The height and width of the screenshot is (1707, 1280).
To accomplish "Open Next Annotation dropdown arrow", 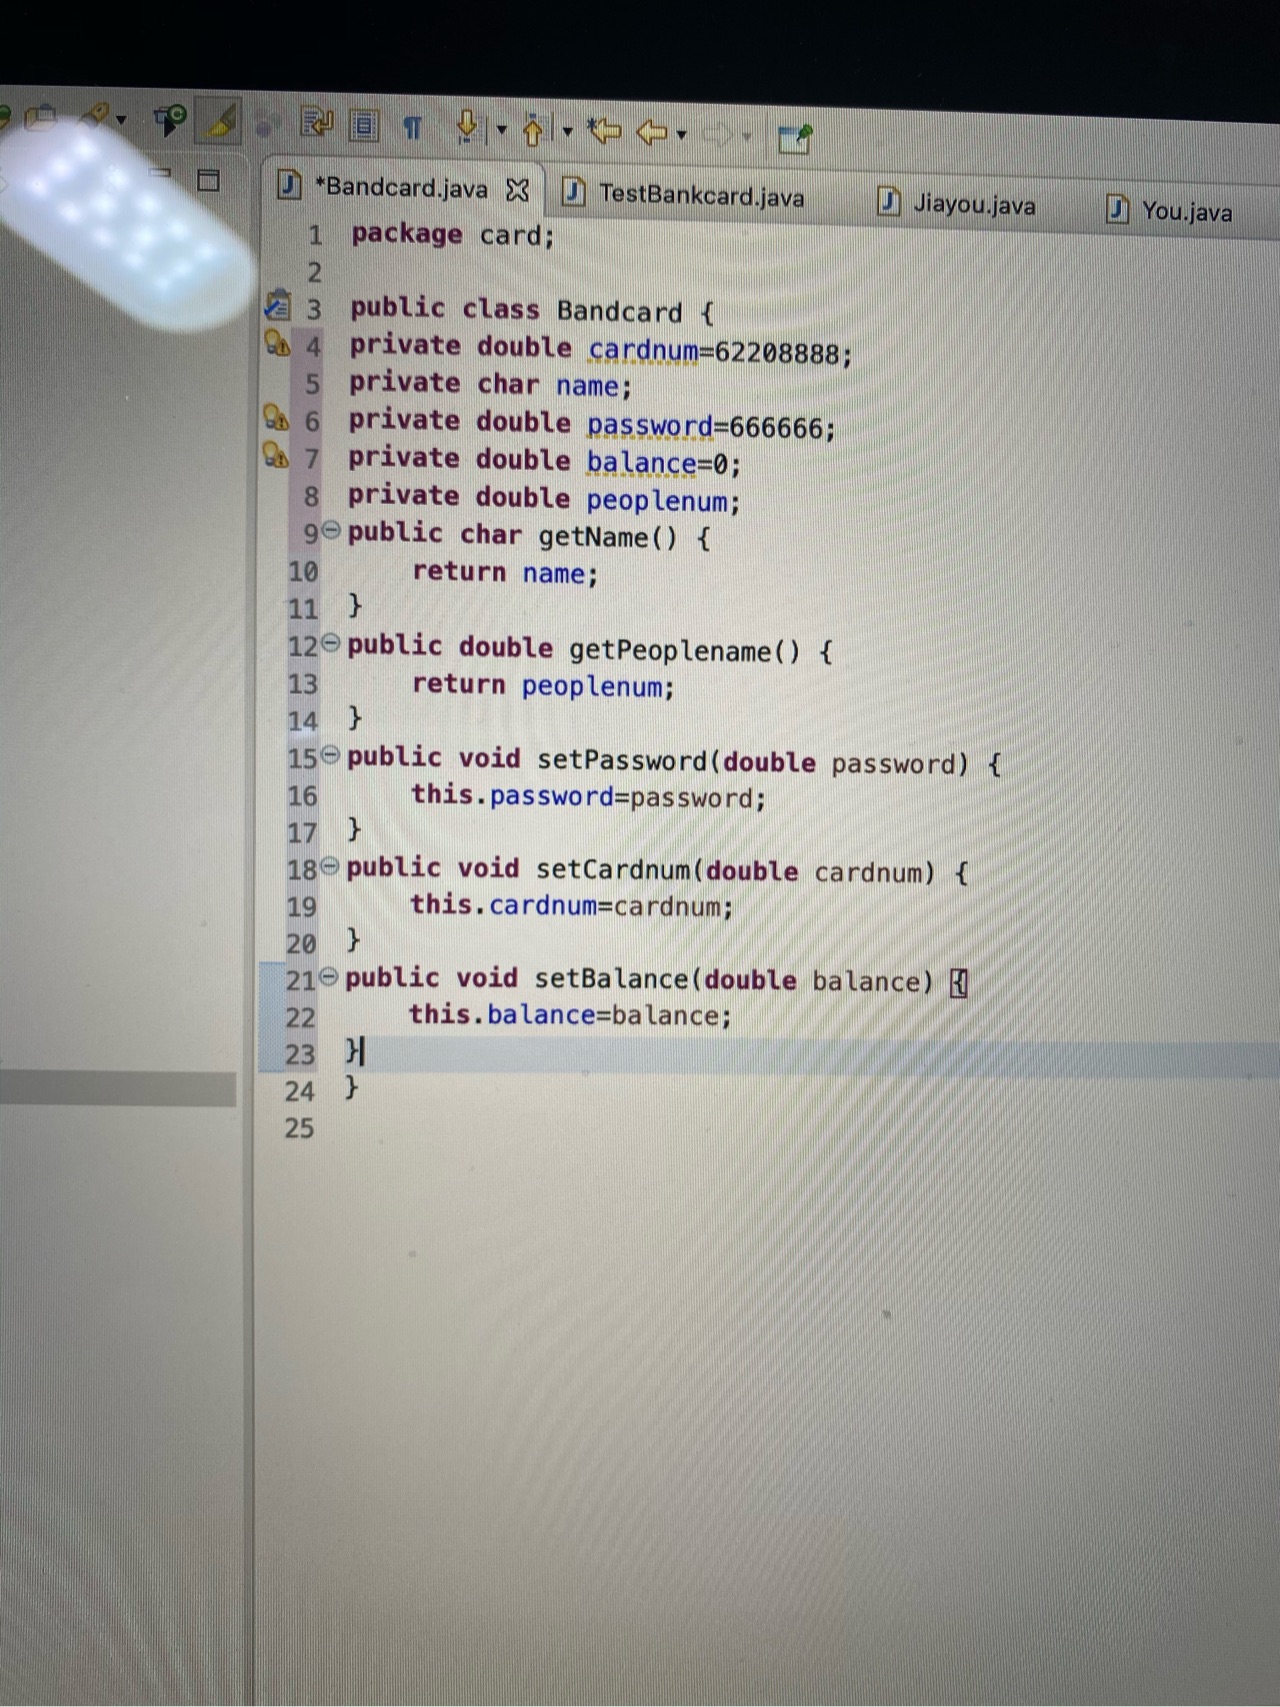I will click(501, 130).
